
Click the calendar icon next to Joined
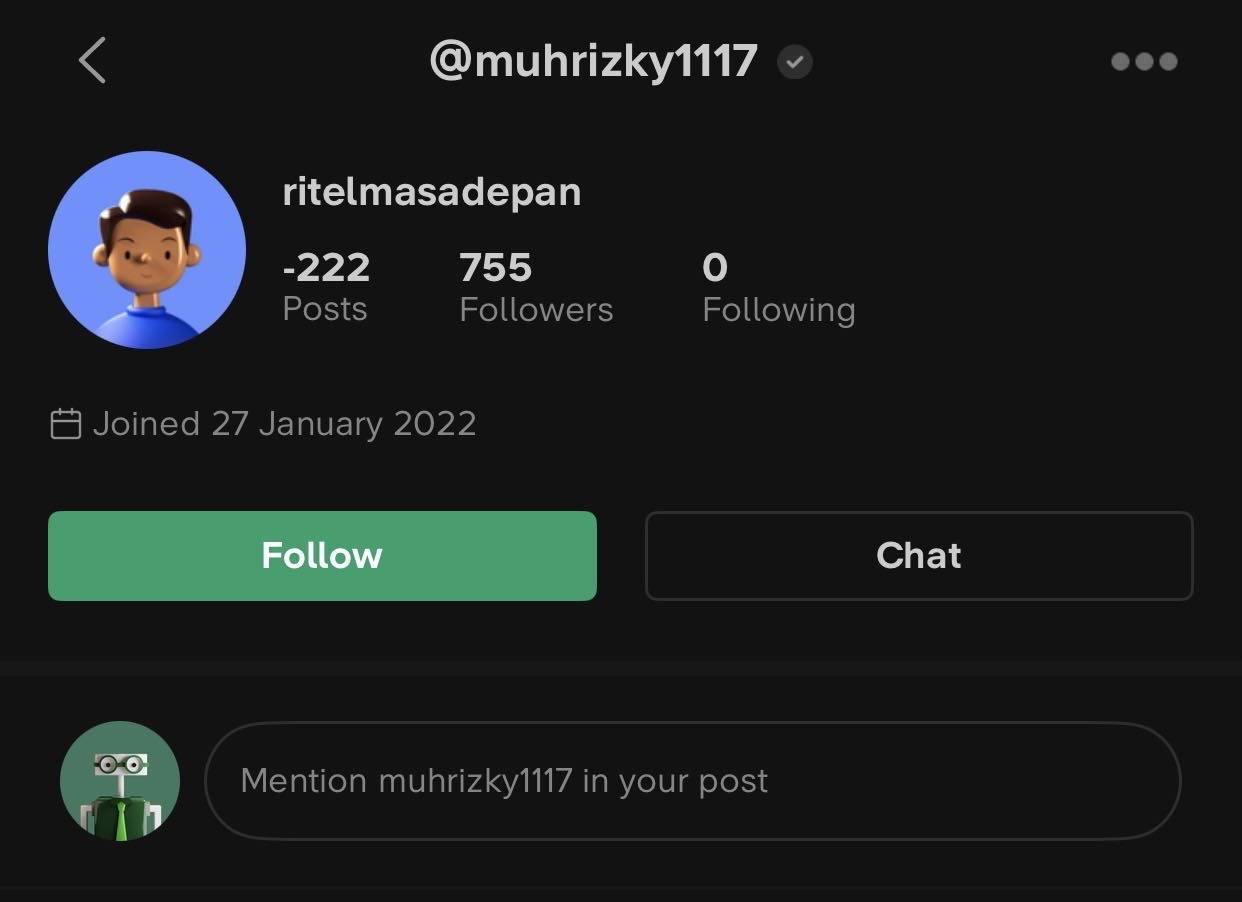click(66, 424)
